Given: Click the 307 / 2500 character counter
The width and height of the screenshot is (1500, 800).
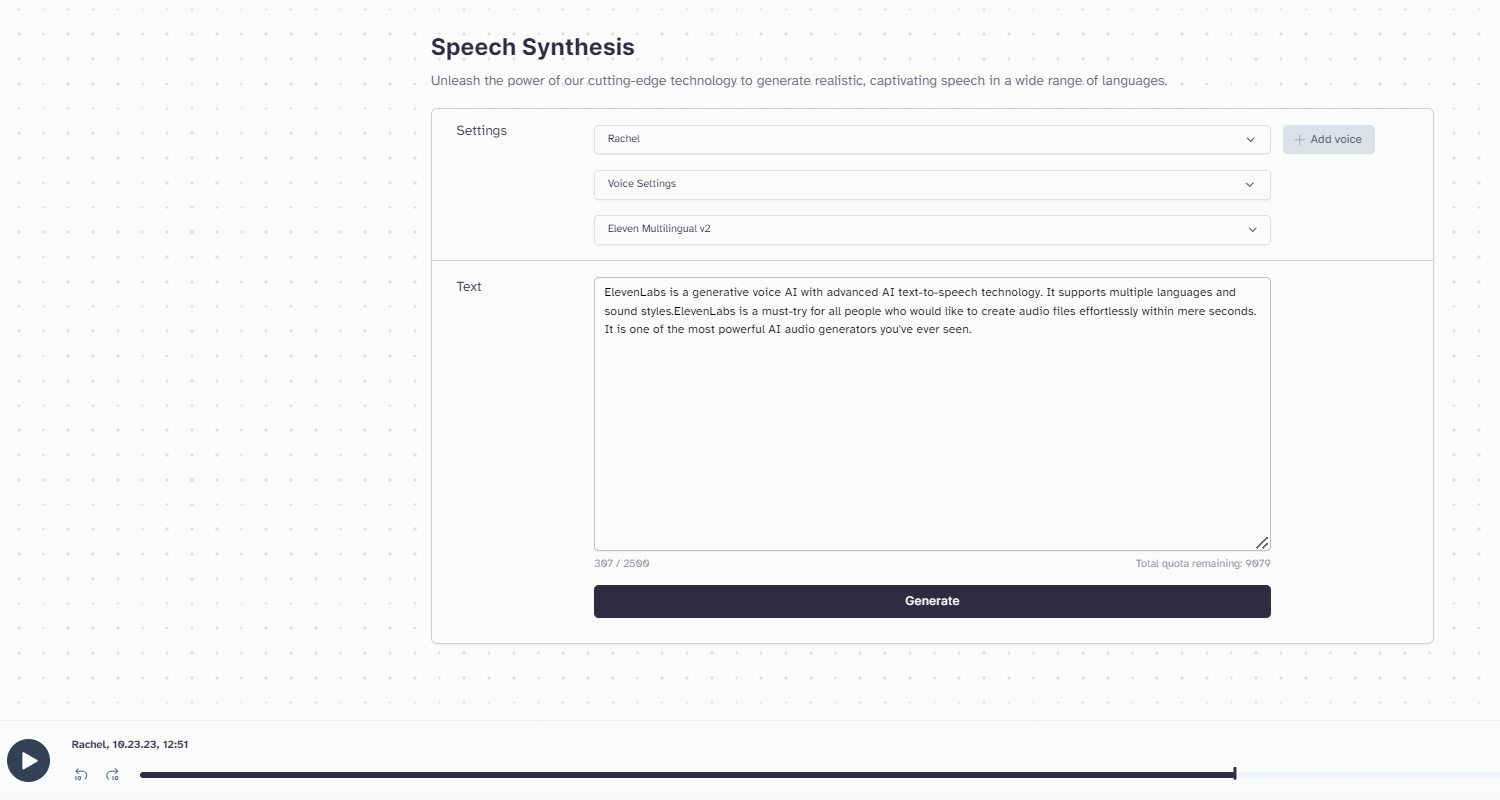Looking at the screenshot, I should tap(622, 564).
